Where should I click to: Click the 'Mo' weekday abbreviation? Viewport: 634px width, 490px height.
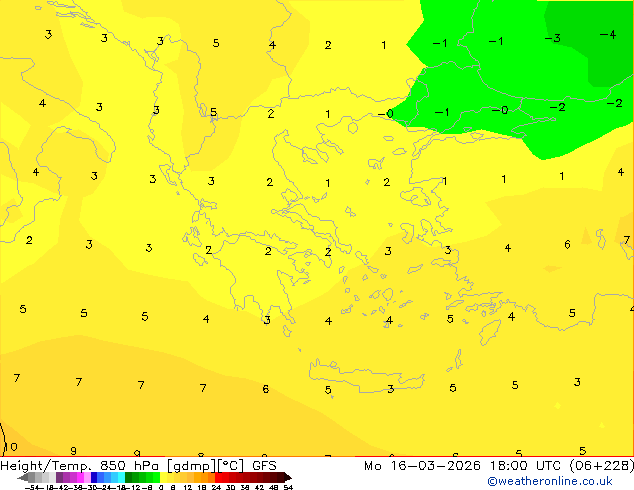[372, 465]
